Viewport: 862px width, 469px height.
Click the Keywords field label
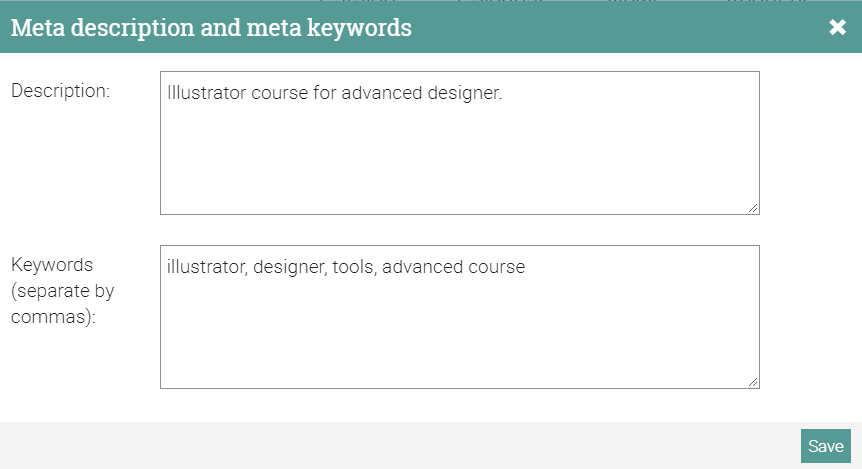pyautogui.click(x=52, y=265)
